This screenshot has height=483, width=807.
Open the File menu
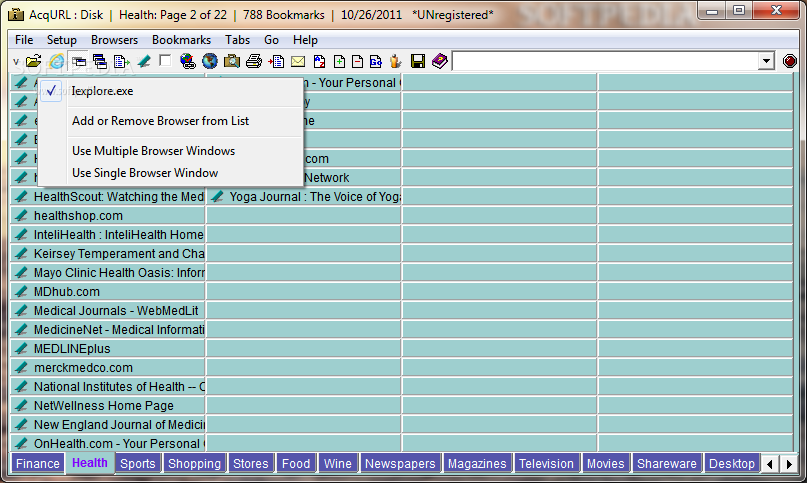(x=24, y=40)
